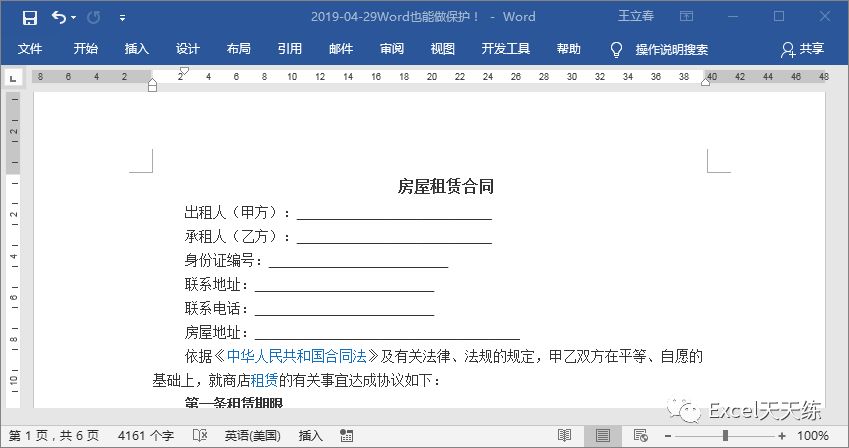Switch to the 插入 ribbon tab
This screenshot has height=448, width=849.
click(136, 49)
